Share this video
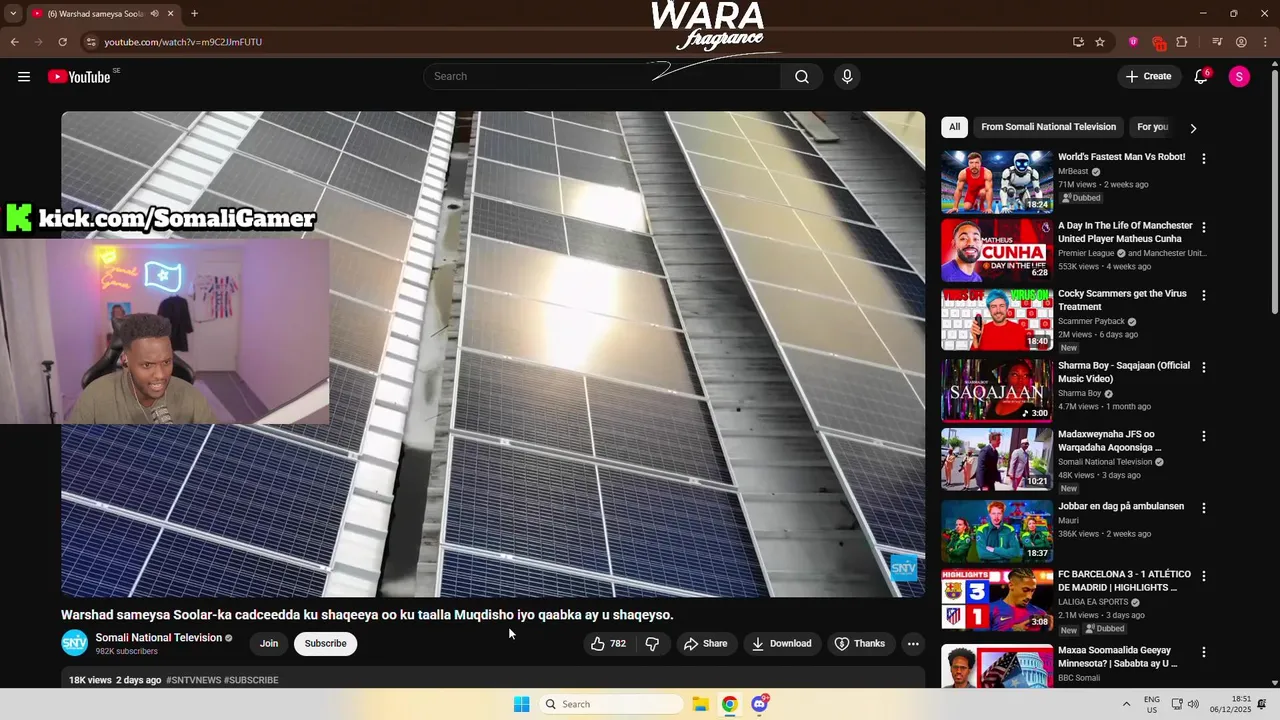Screen dimensions: 1280x720 point(705,643)
